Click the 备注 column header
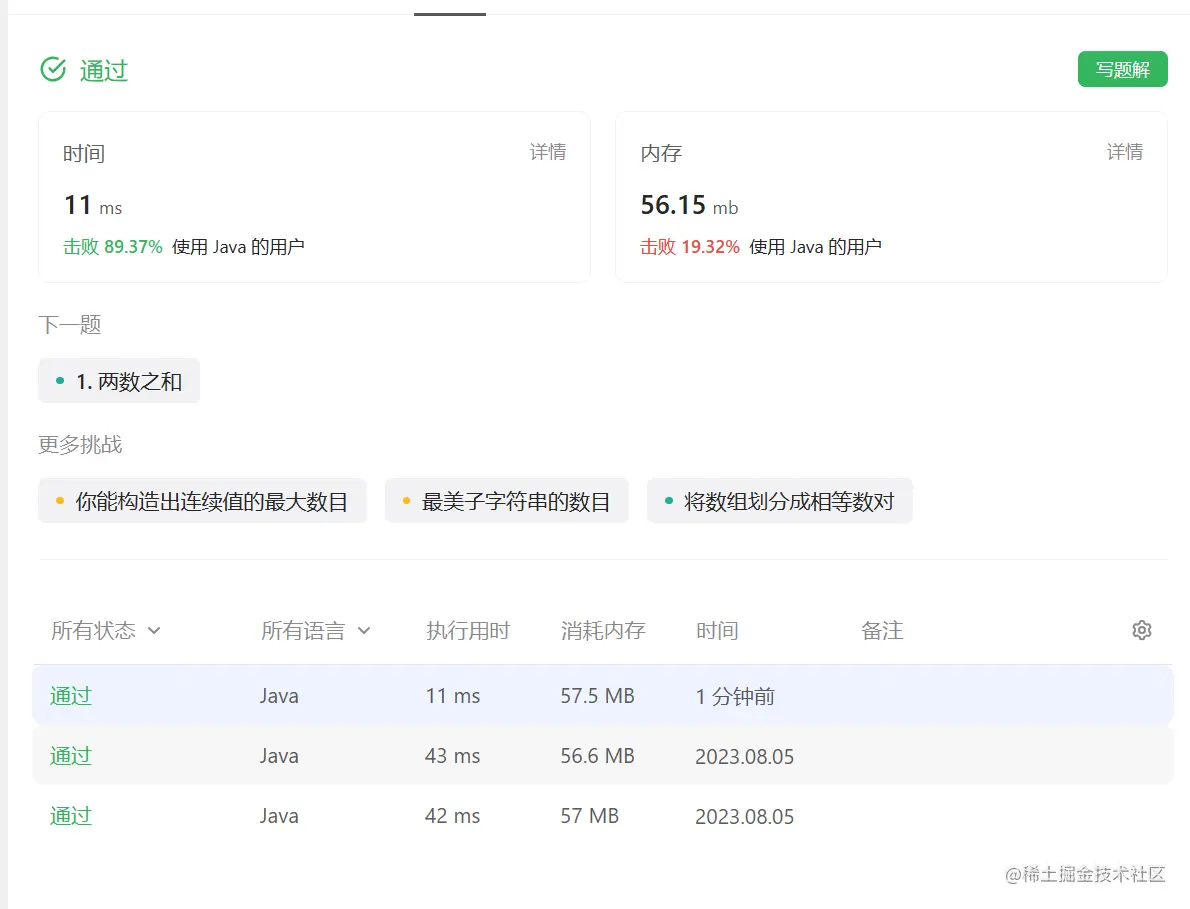 [x=882, y=631]
